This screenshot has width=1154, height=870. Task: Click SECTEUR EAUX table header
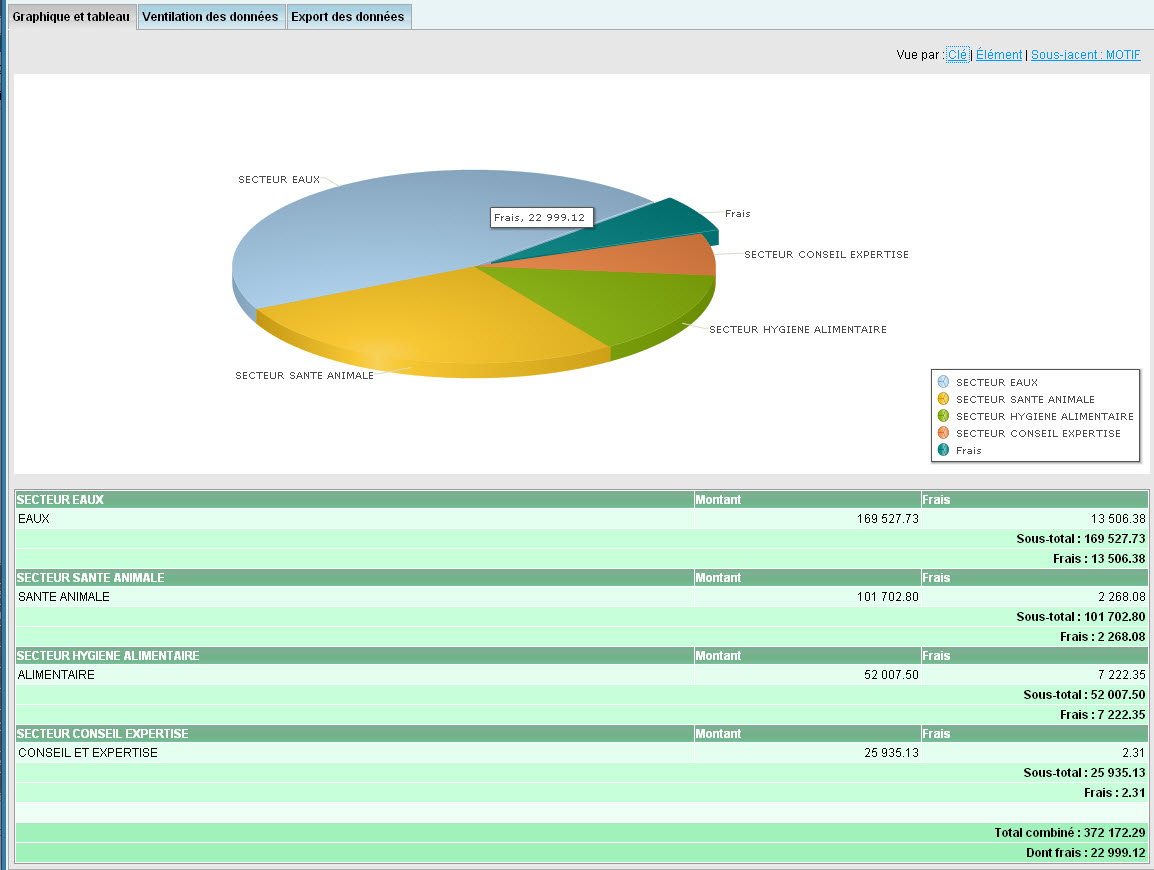[60, 499]
